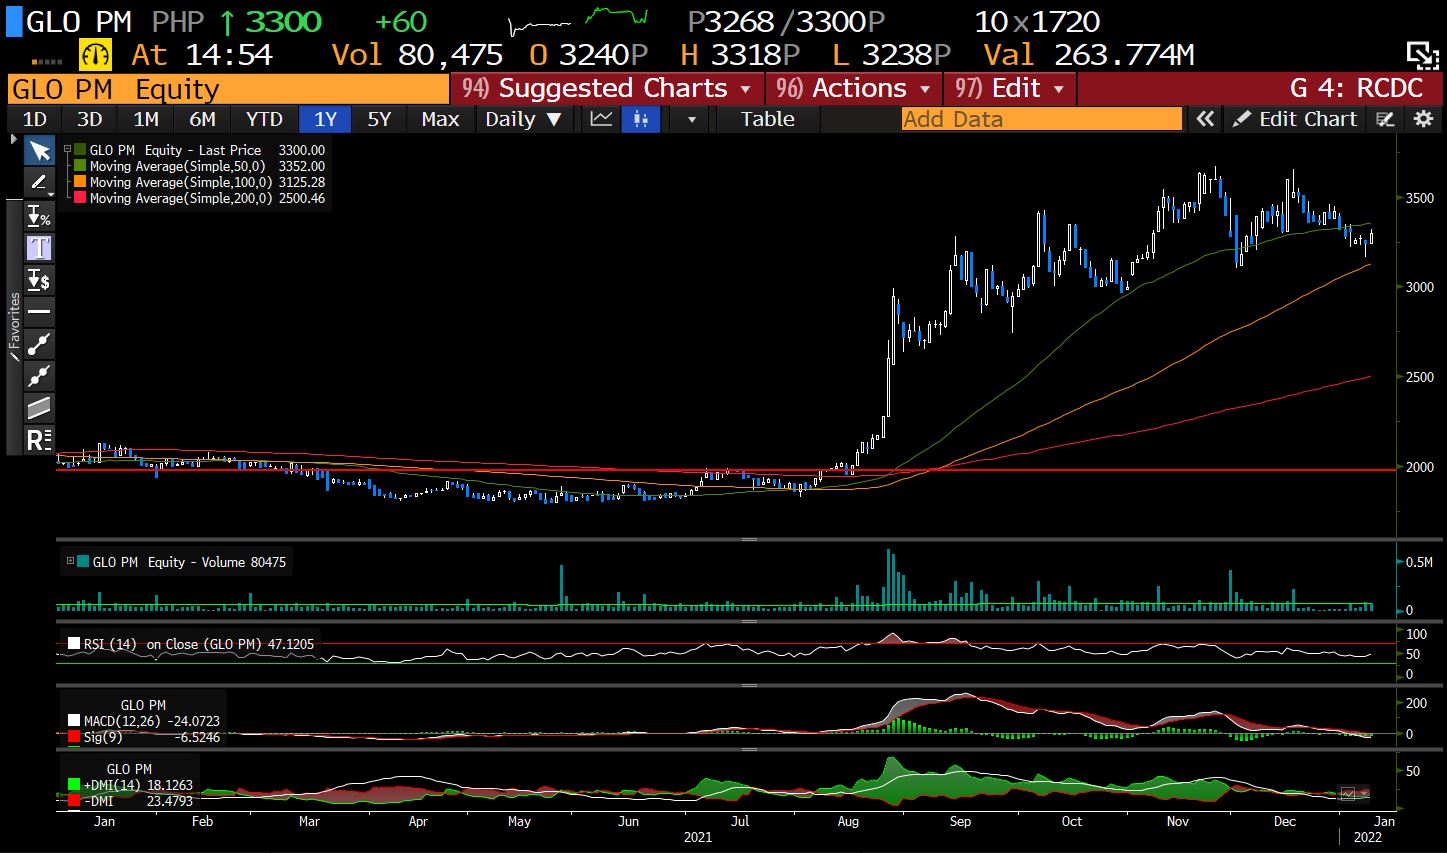Click GLO PM Last Price color swatch
Viewport: 1447px width, 853px height.
click(x=80, y=150)
